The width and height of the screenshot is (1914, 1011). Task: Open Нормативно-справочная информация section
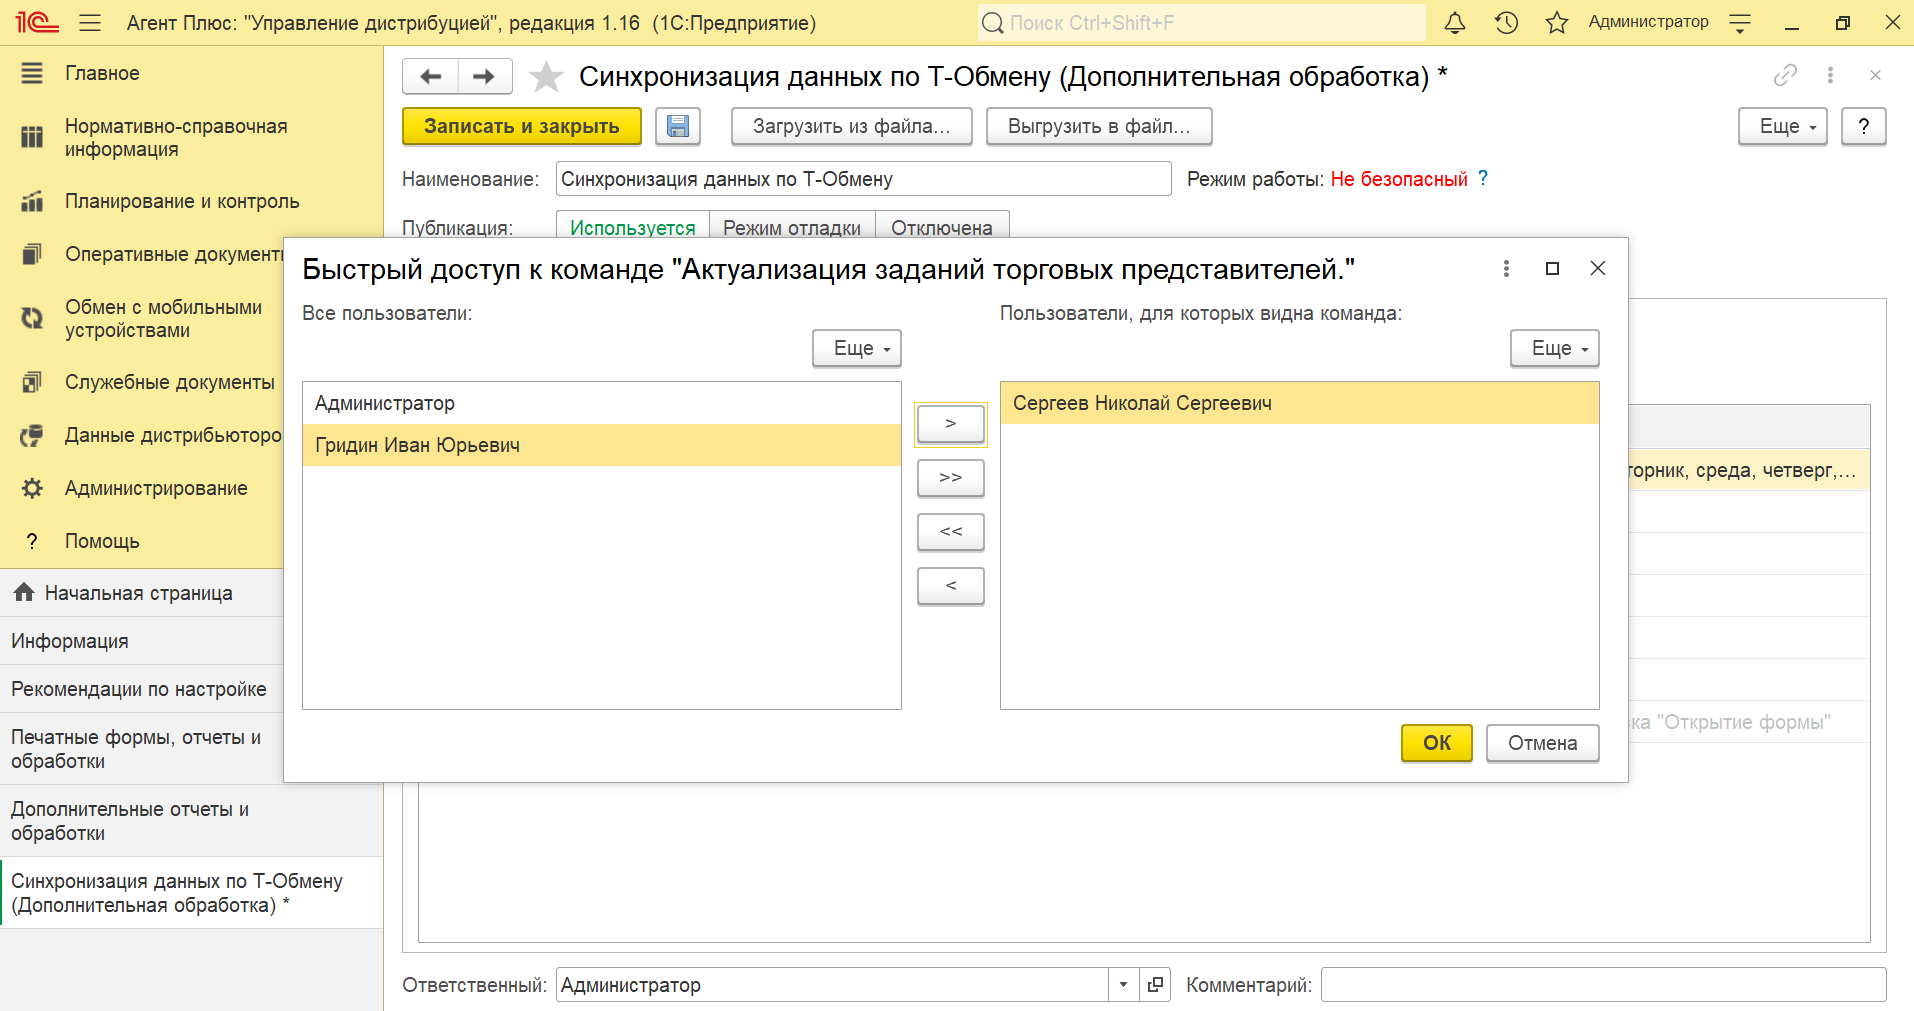pos(191,138)
